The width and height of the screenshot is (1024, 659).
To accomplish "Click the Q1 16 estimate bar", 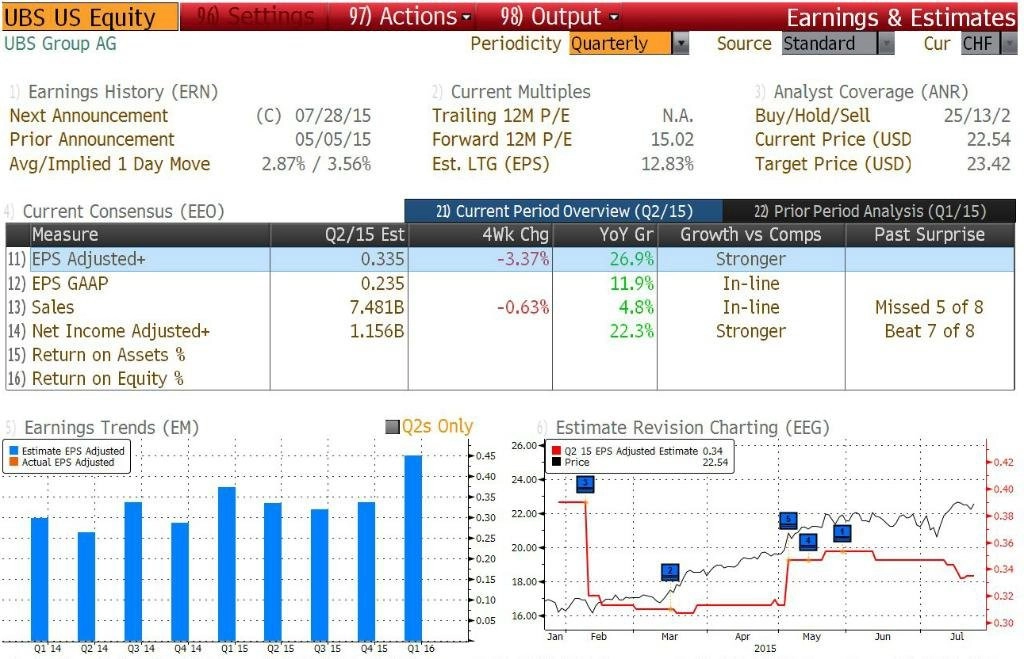I will (413, 548).
